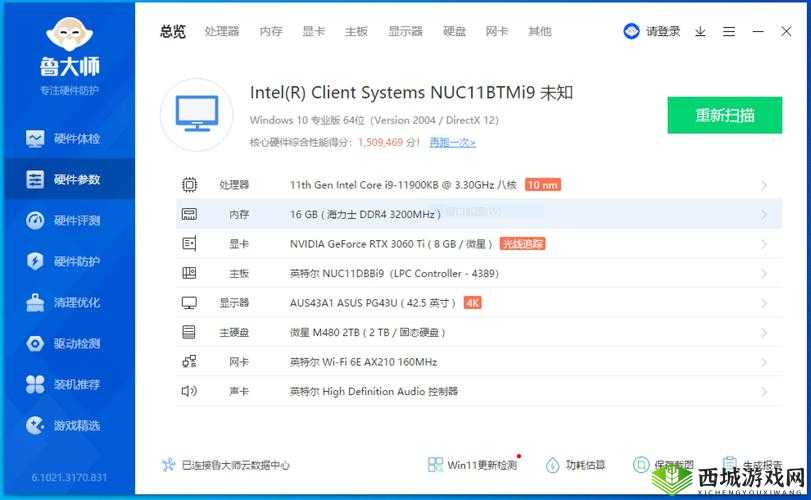Select 硬件评测 benchmark in sidebar
The image size is (811, 500).
pos(66,221)
